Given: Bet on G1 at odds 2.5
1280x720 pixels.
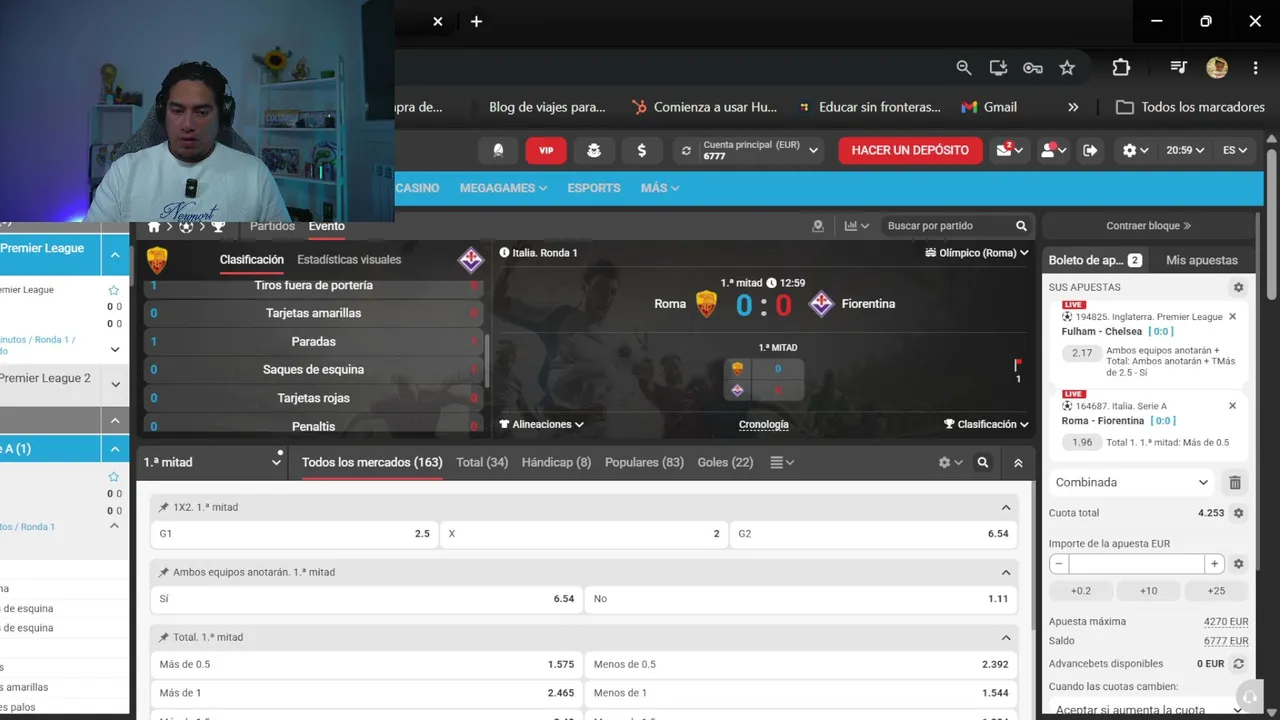Looking at the screenshot, I should [294, 534].
